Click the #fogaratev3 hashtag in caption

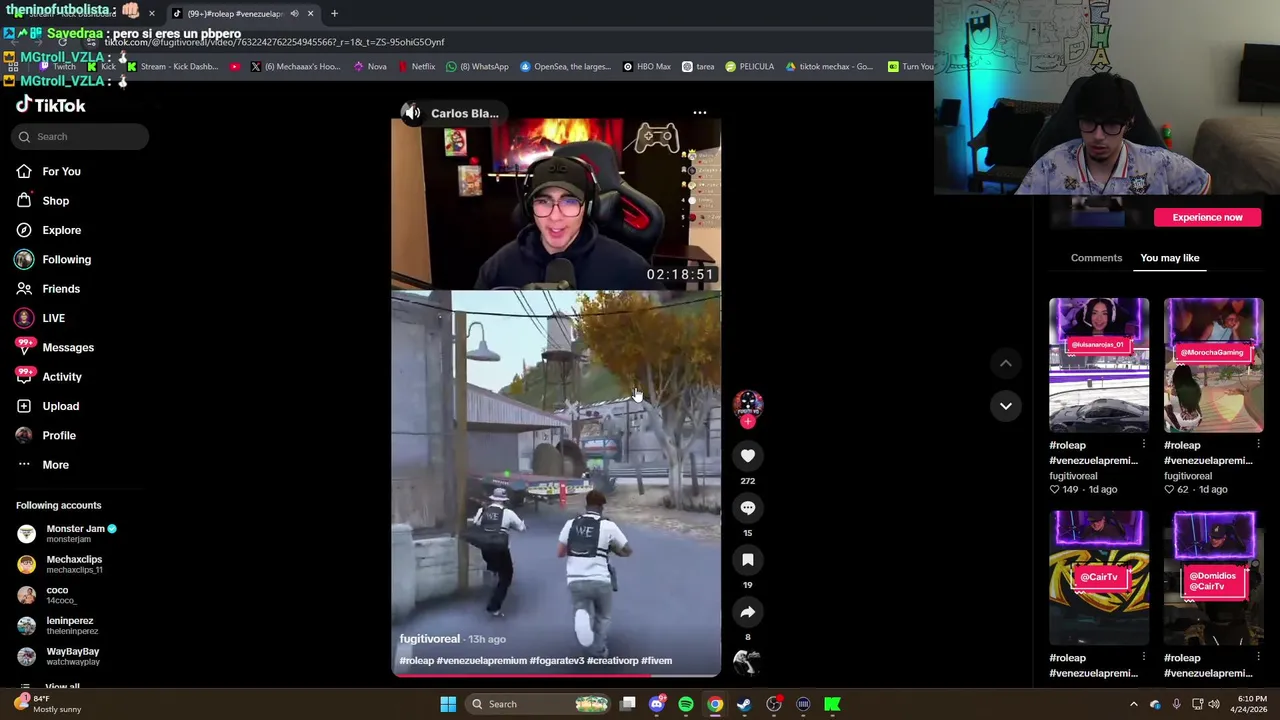[556, 661]
